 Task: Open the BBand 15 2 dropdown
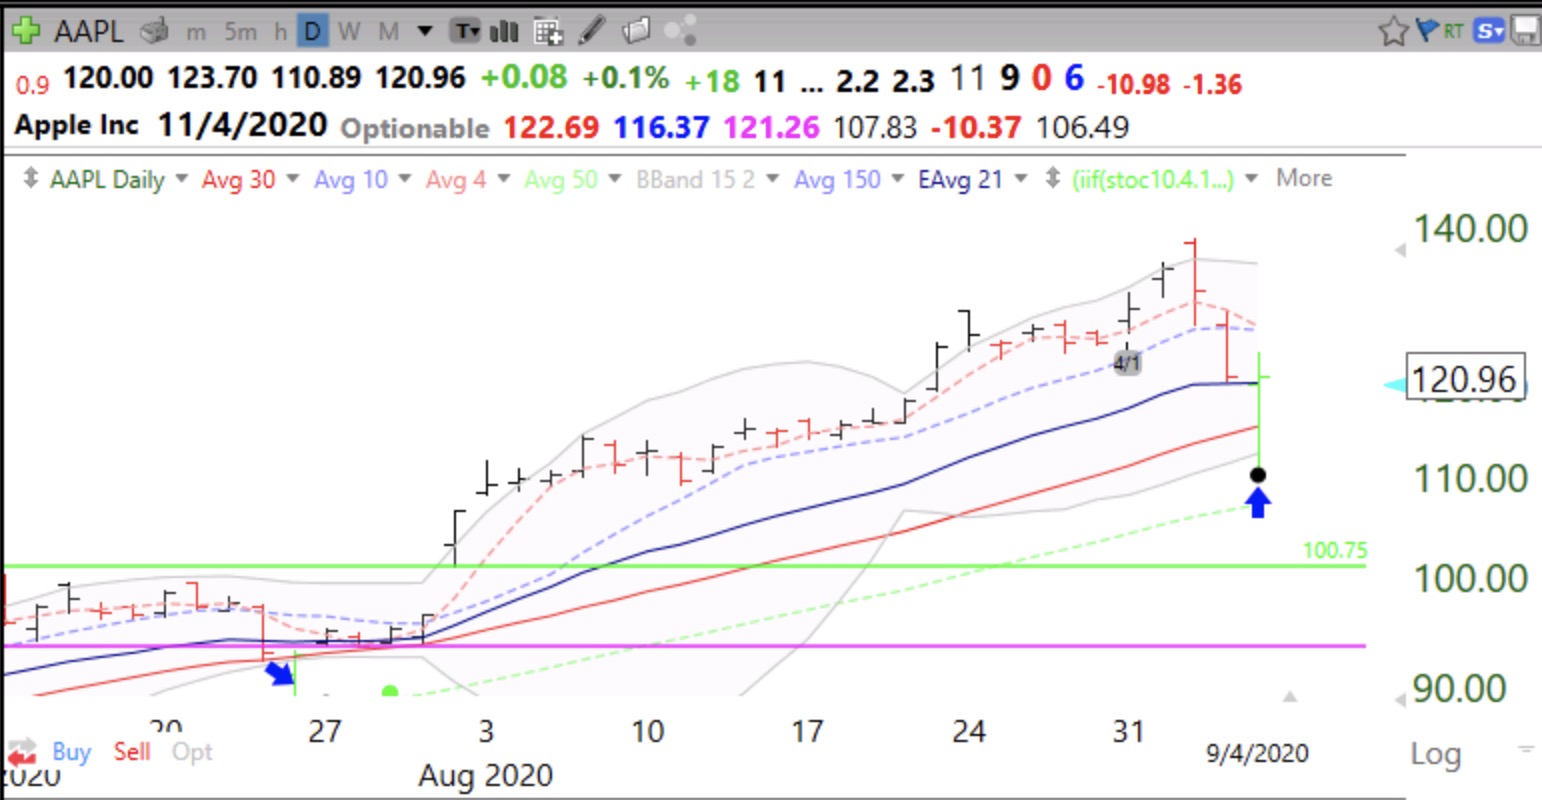771,179
